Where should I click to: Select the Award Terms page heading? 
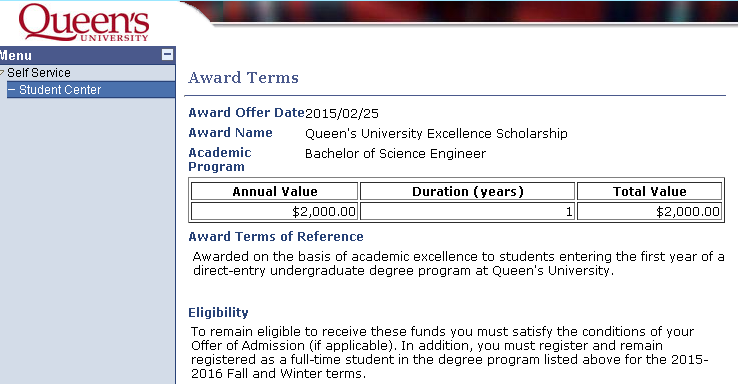(x=243, y=78)
